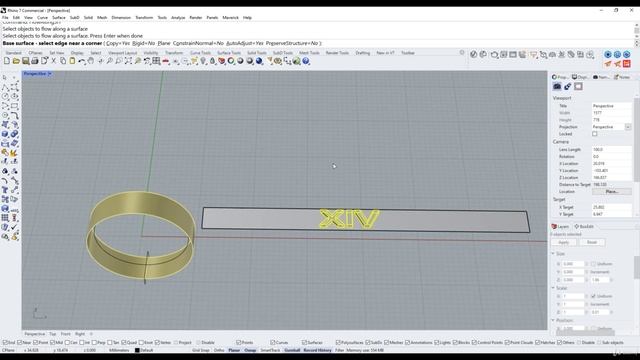
Task: Click the four-viewports layout icon
Action: click(156, 61)
